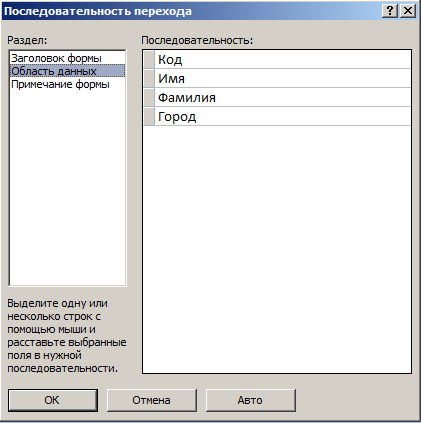
Task: Close the Последовательность перехода dialog
Action: [x=408, y=11]
